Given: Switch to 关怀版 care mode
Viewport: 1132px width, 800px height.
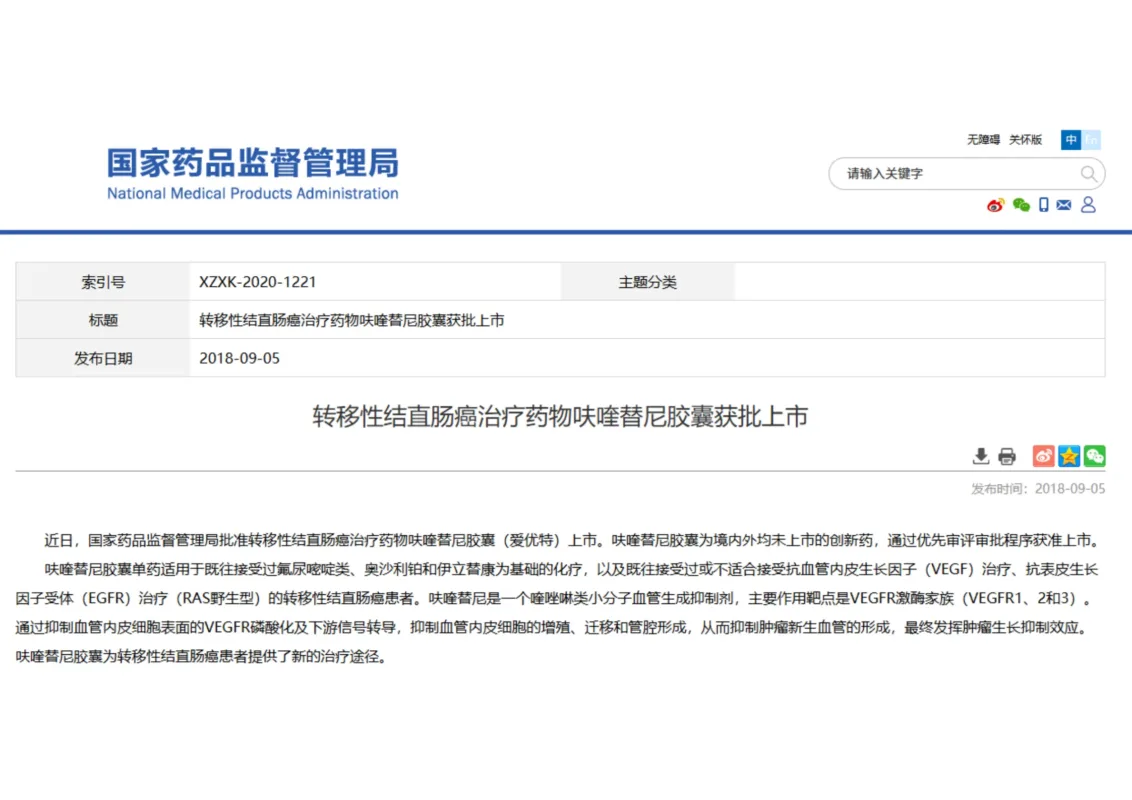Looking at the screenshot, I should [1025, 140].
